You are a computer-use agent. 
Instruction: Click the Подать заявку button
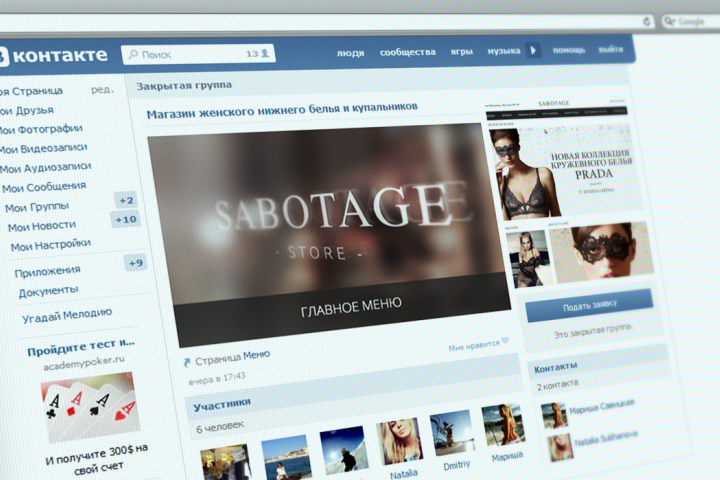589,305
